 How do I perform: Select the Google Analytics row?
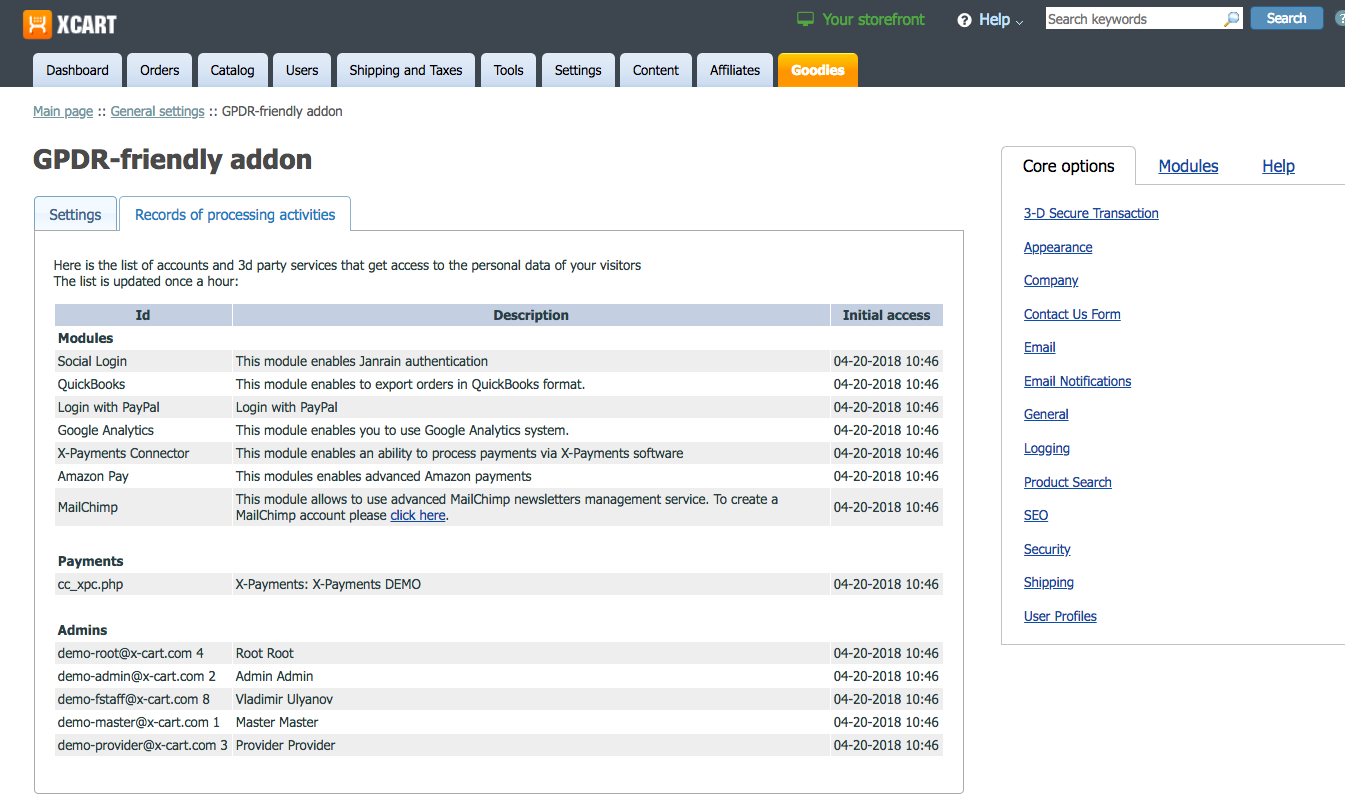click(499, 430)
